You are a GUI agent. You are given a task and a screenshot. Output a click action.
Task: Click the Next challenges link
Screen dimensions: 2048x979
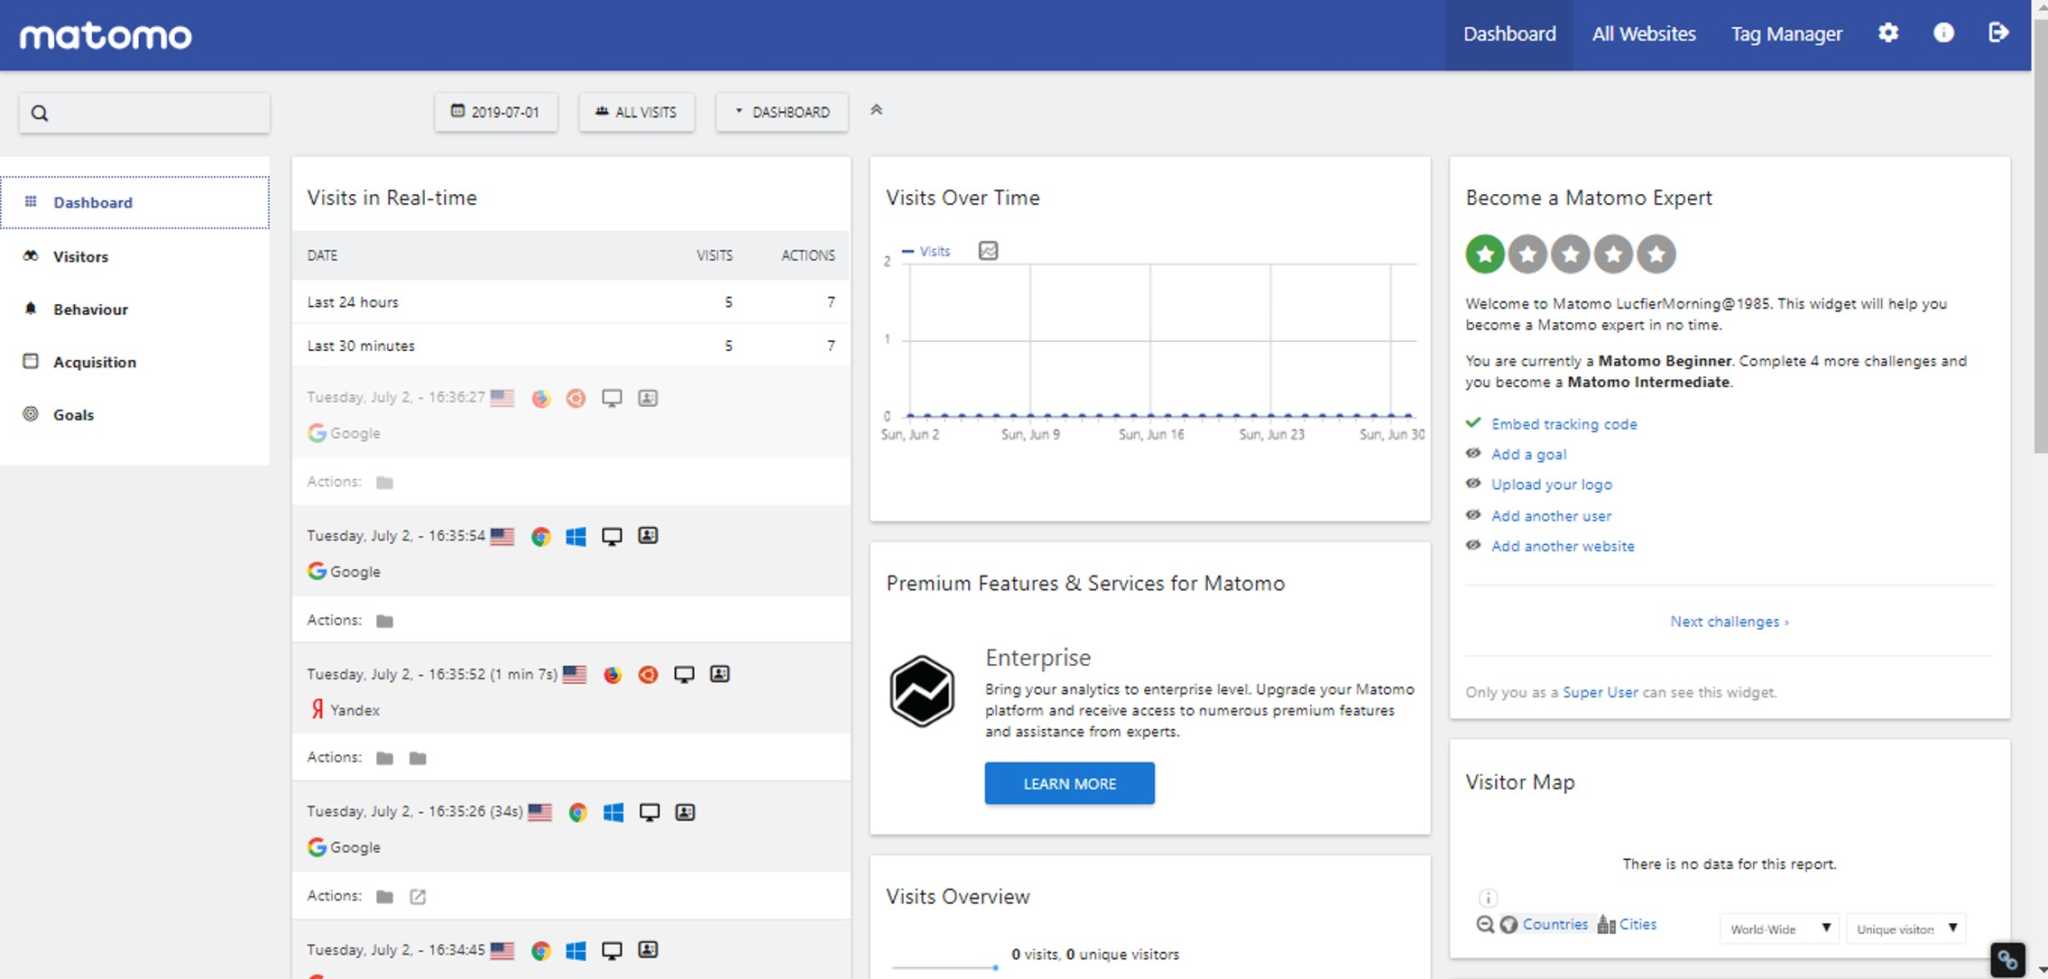pyautogui.click(x=1729, y=622)
